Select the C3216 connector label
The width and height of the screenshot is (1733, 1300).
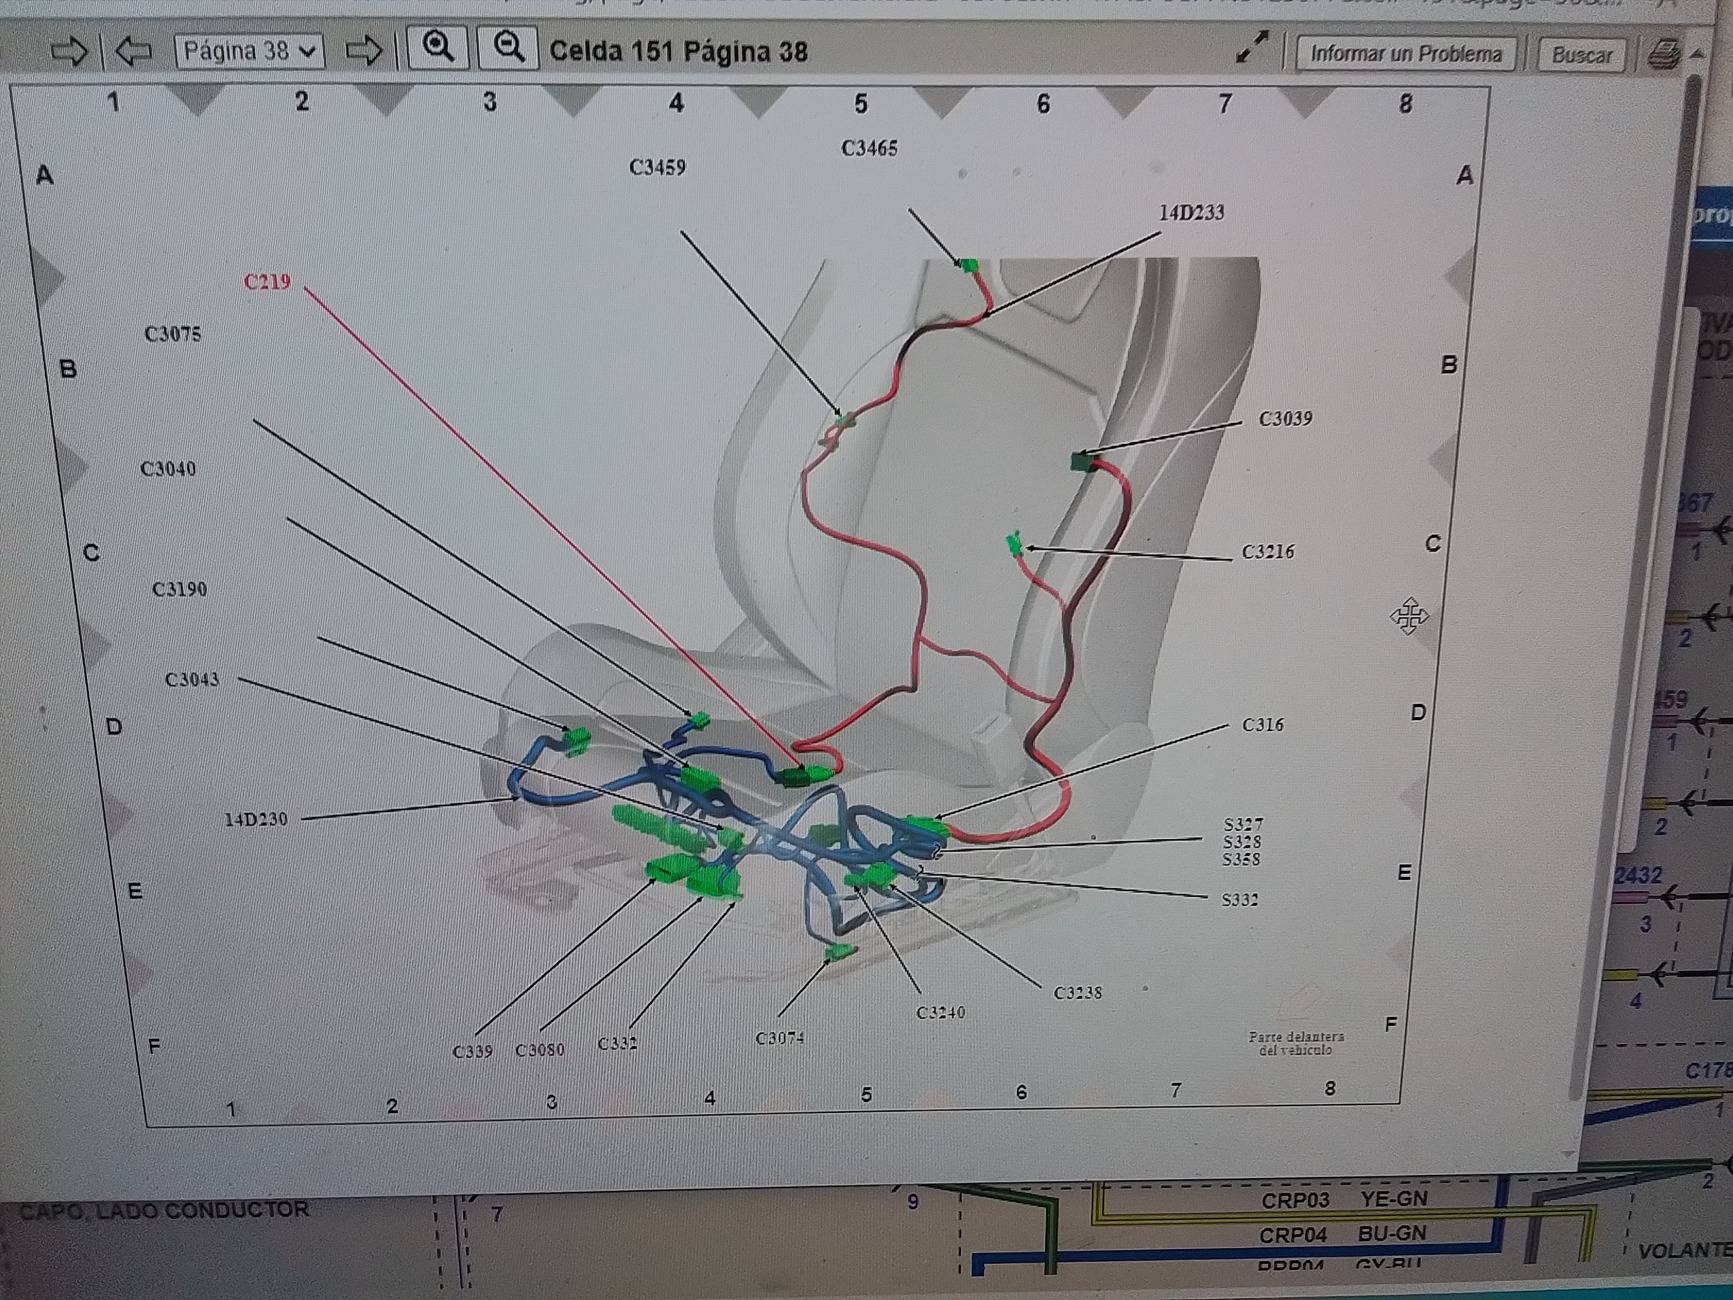(x=1267, y=552)
